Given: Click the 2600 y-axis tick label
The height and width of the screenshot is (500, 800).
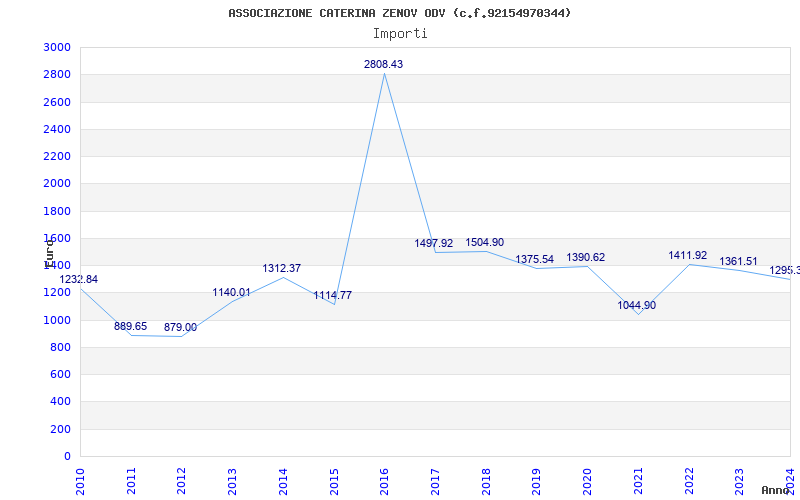Looking at the screenshot, I should point(57,102).
